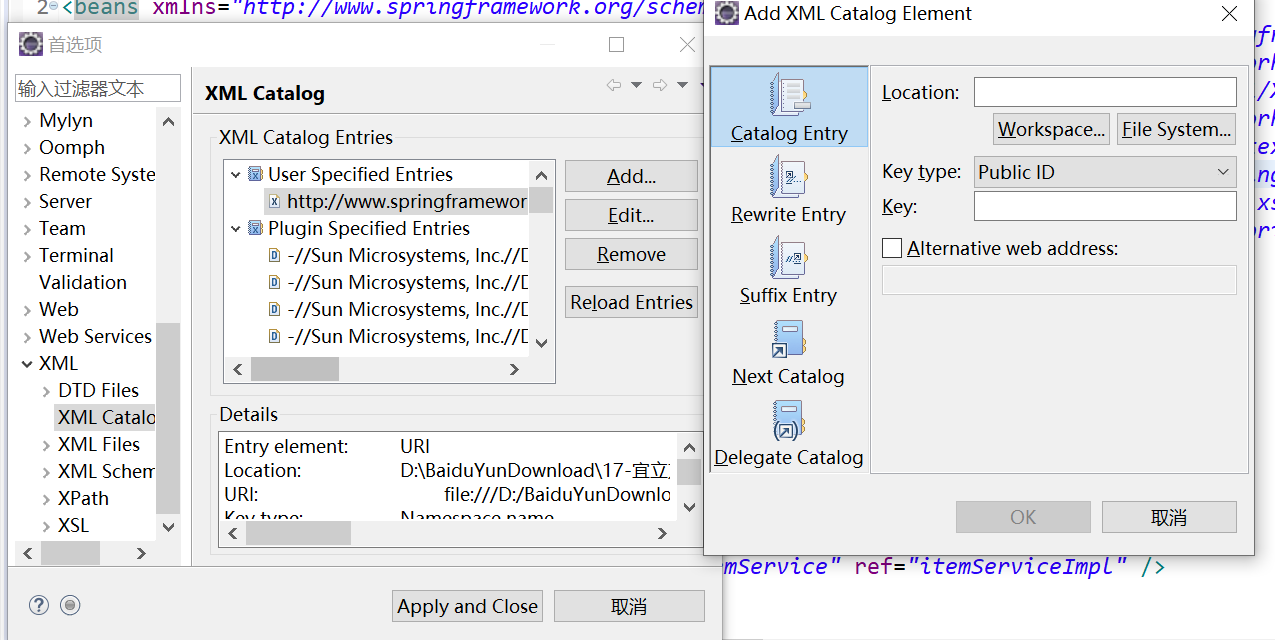1275x640 pixels.
Task: Collapse the XML preferences tree node
Action: (27, 364)
